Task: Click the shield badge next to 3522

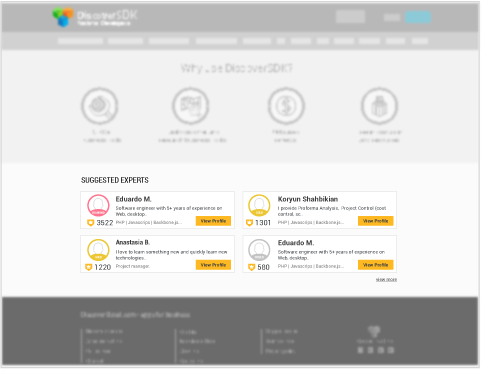Action: pos(90,223)
